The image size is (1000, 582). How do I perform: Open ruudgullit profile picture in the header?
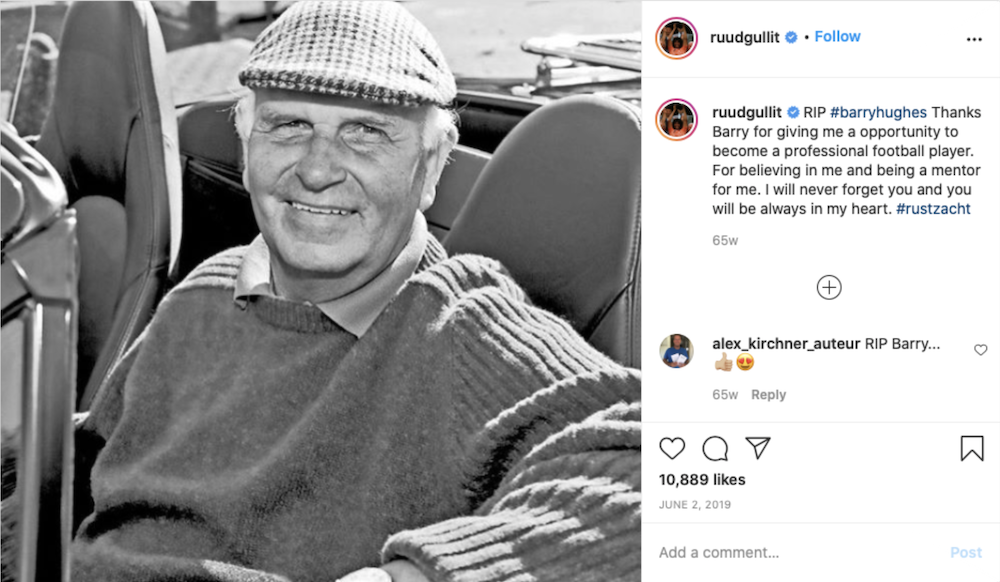[677, 38]
